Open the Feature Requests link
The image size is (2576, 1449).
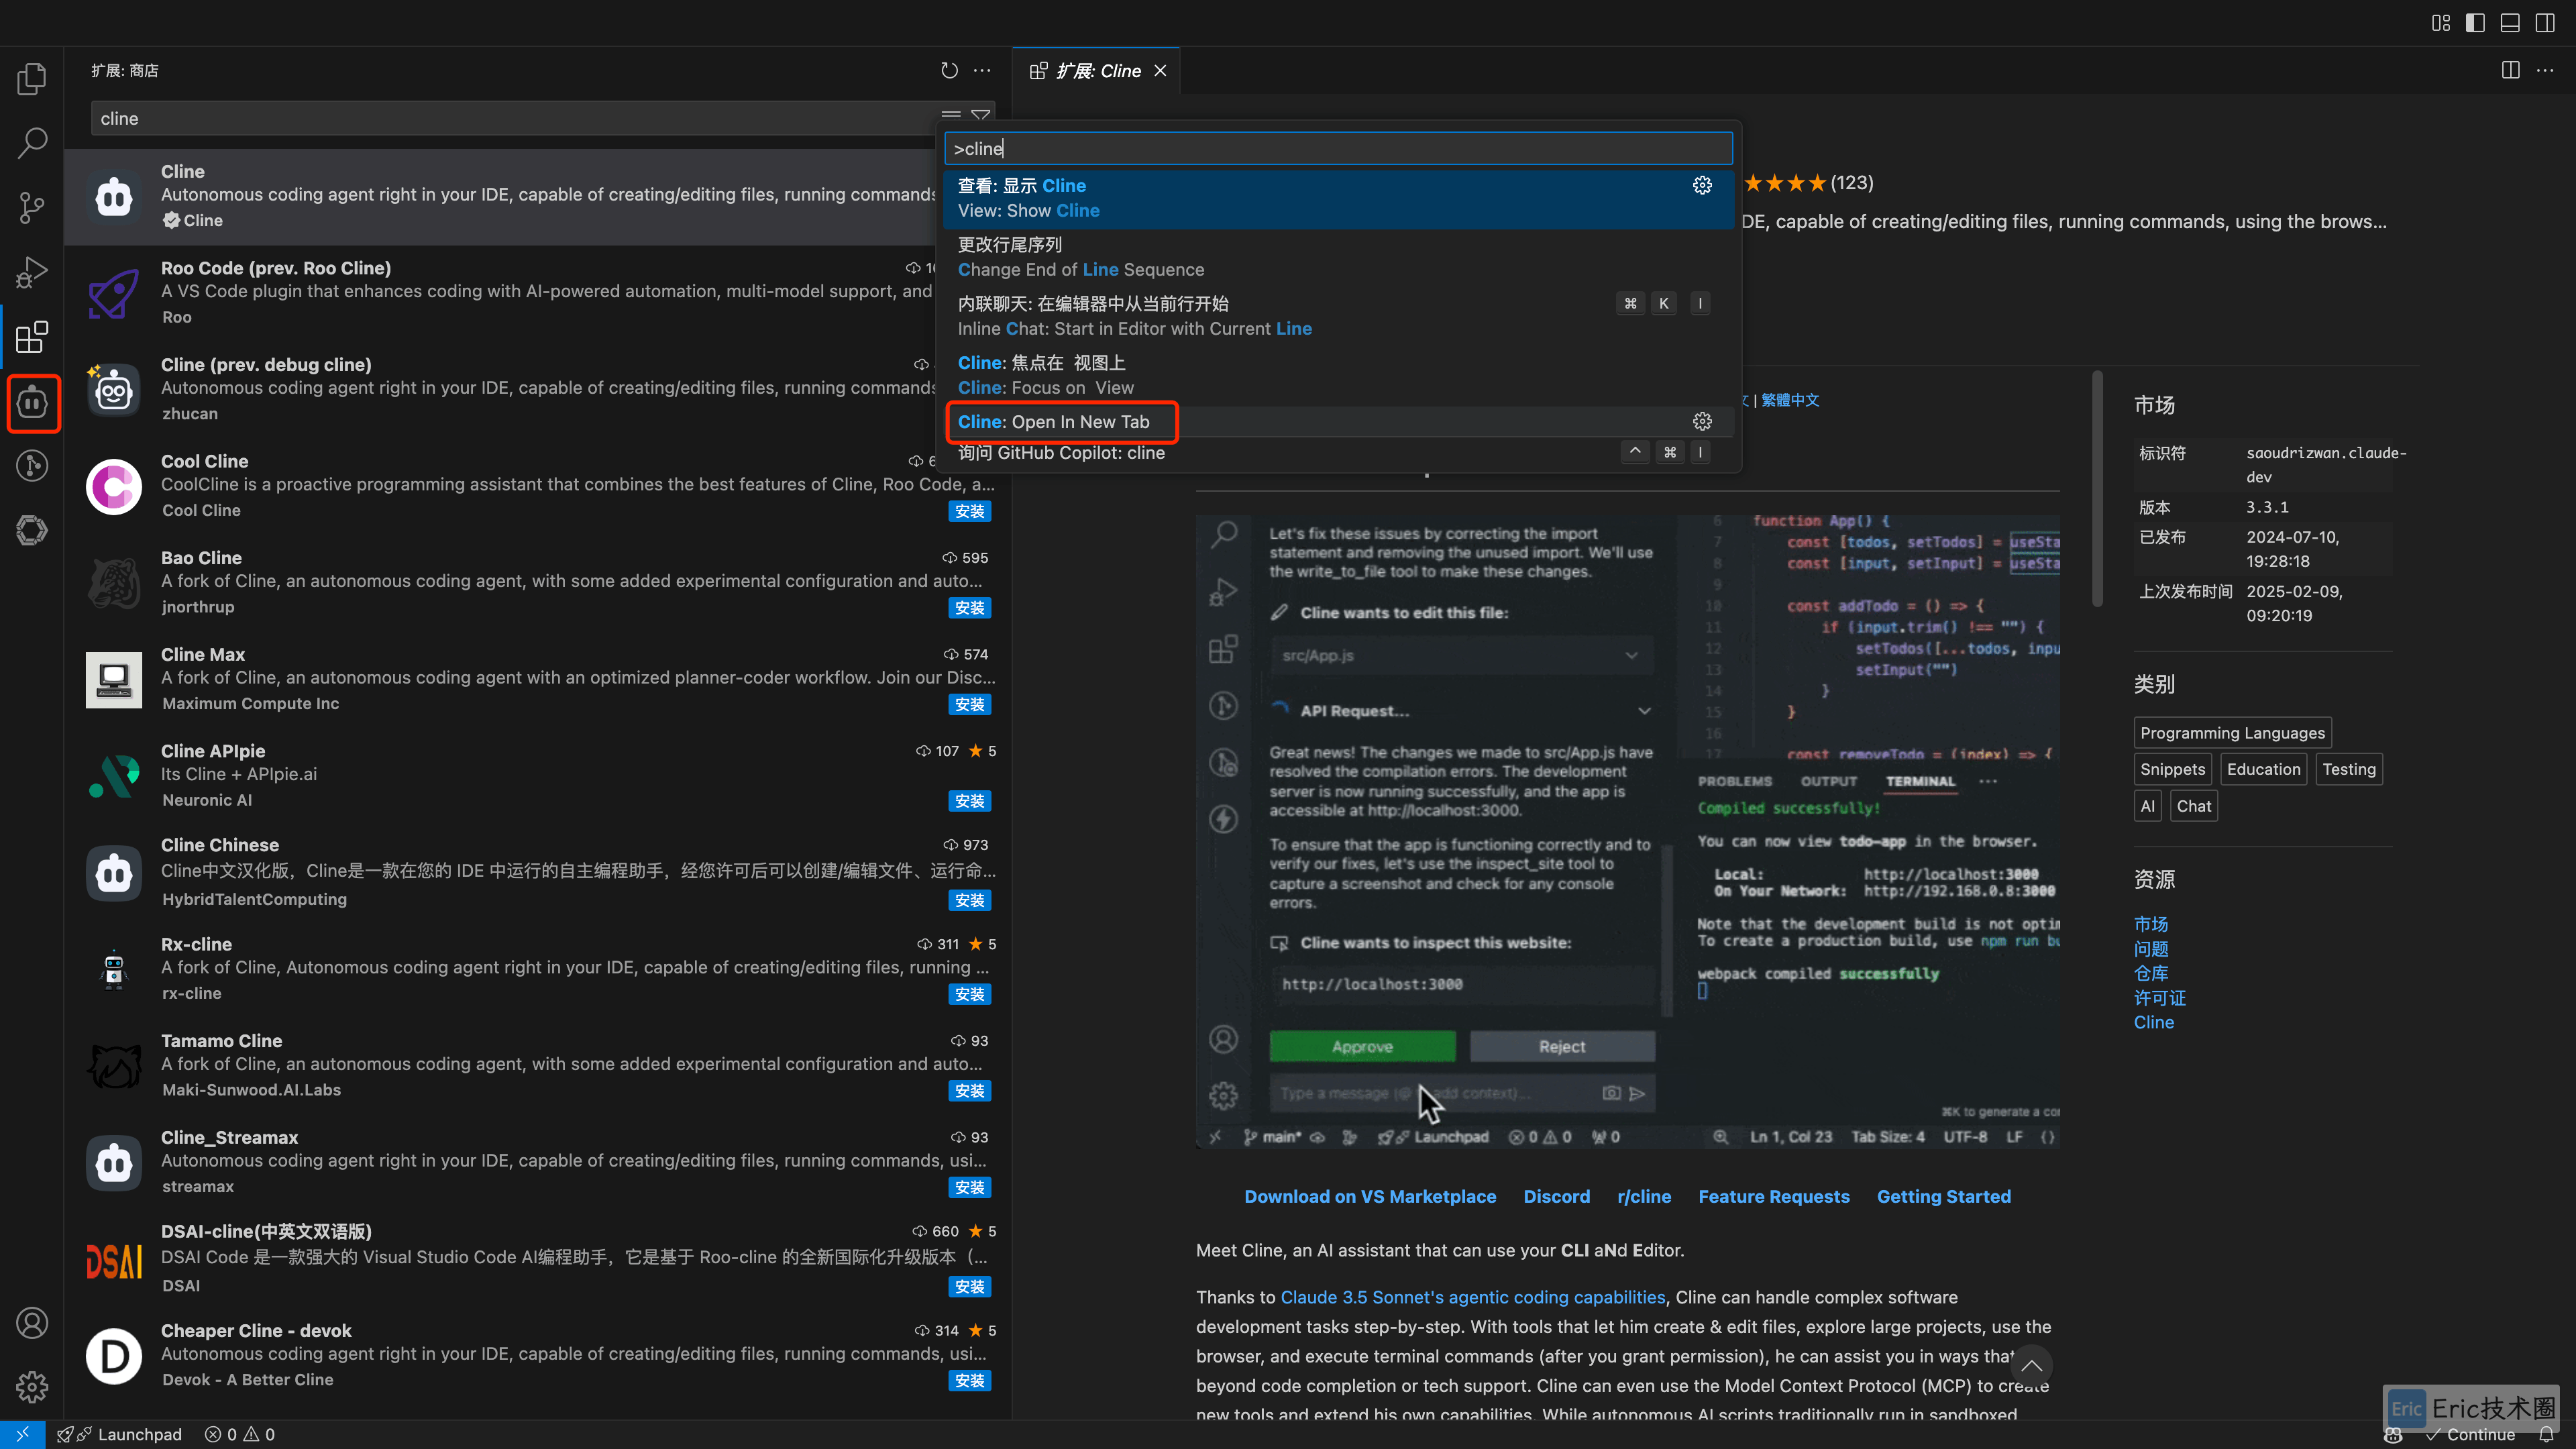pos(1773,1197)
